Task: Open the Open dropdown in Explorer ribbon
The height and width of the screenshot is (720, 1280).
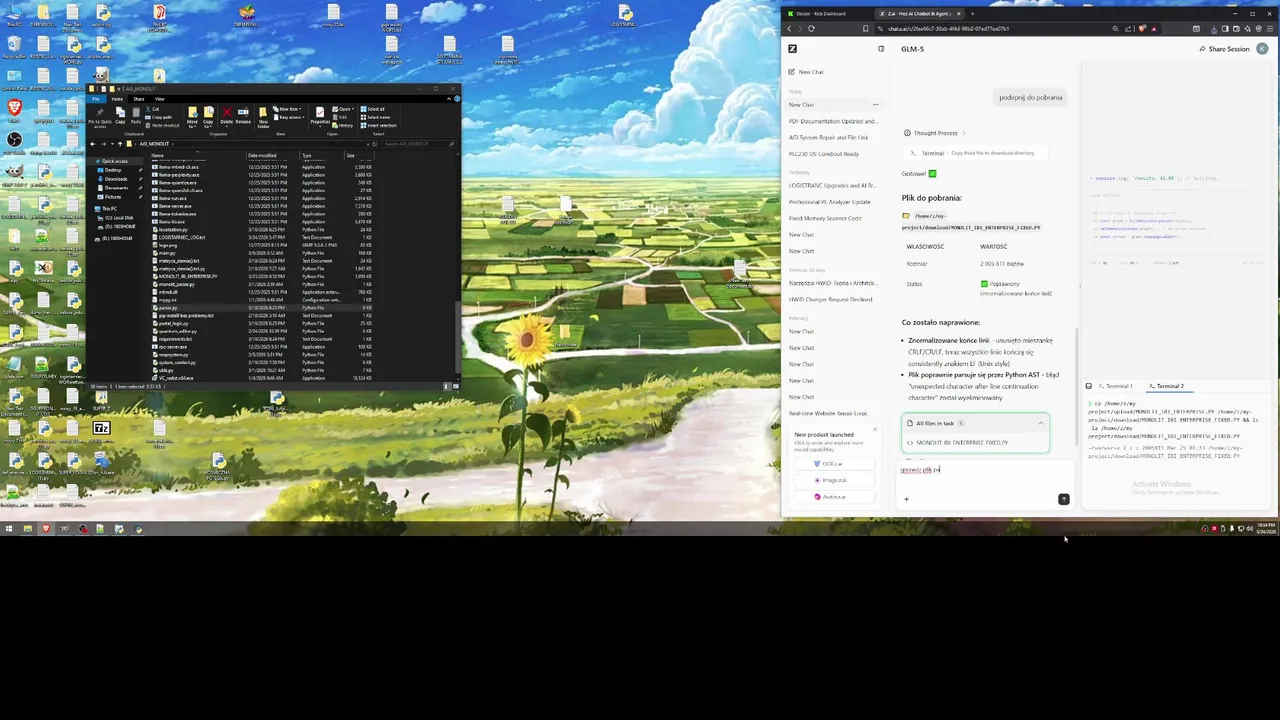Action: [x=343, y=109]
